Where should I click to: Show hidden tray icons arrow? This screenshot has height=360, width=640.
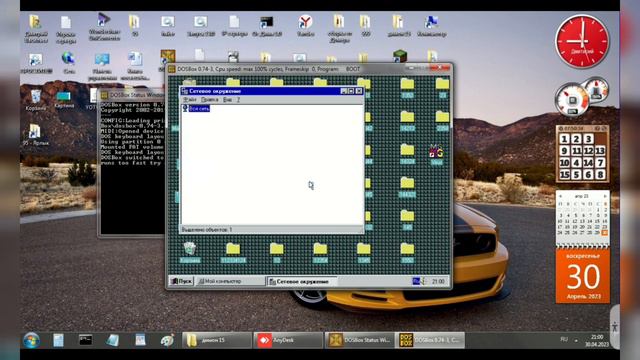[x=577, y=340]
